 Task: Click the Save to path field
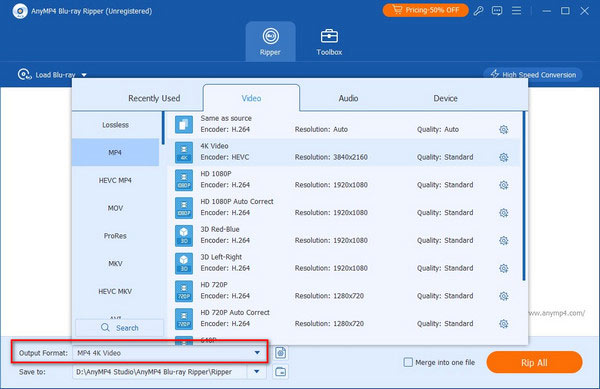tap(160, 372)
